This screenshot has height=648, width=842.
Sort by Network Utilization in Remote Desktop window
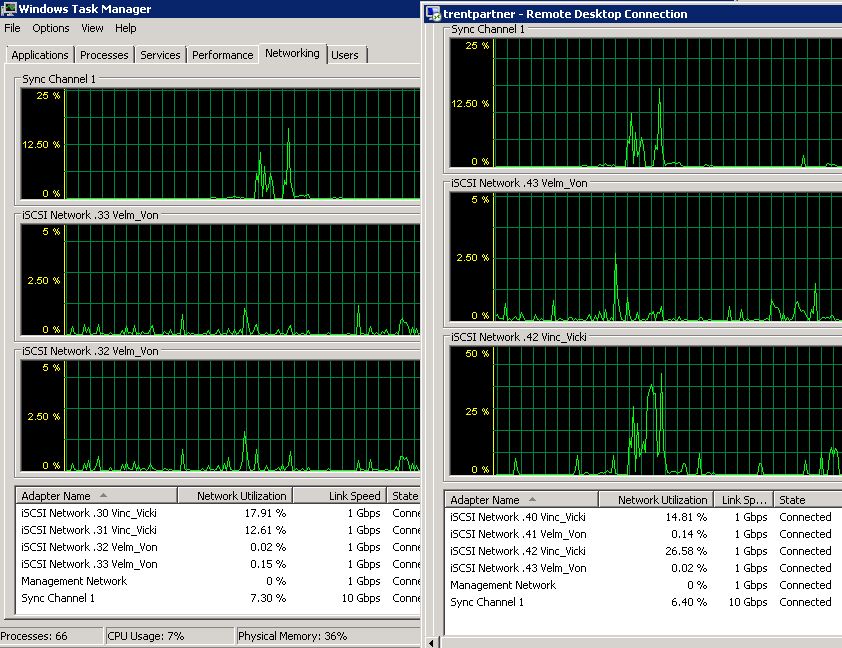click(656, 500)
